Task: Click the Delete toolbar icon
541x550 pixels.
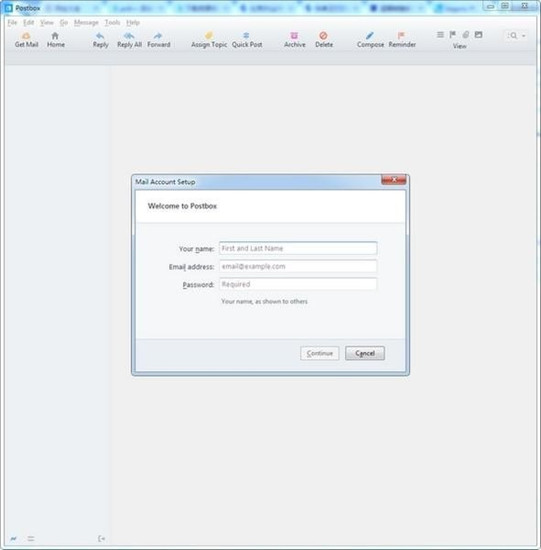Action: pos(323,35)
